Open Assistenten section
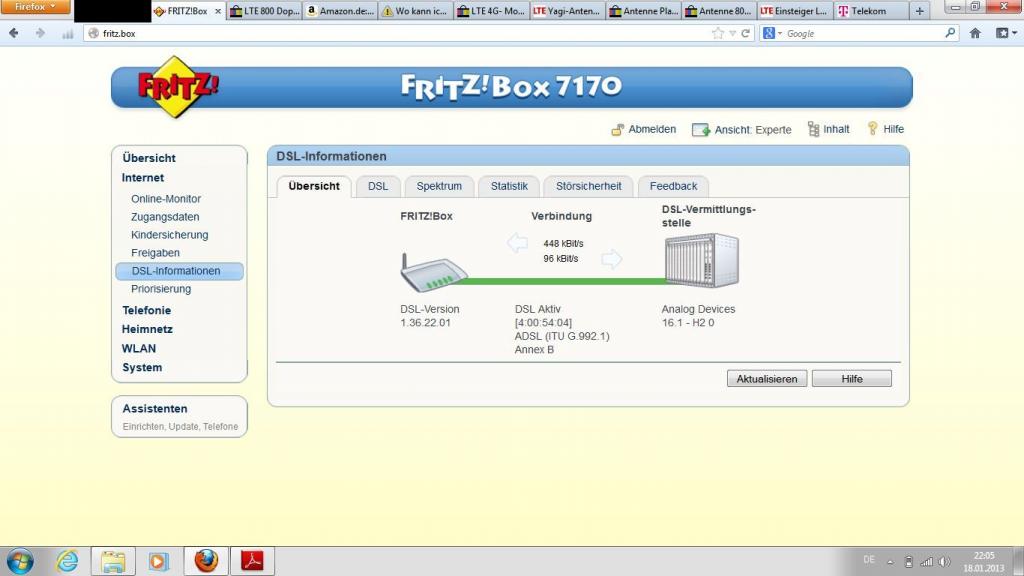 [x=155, y=409]
